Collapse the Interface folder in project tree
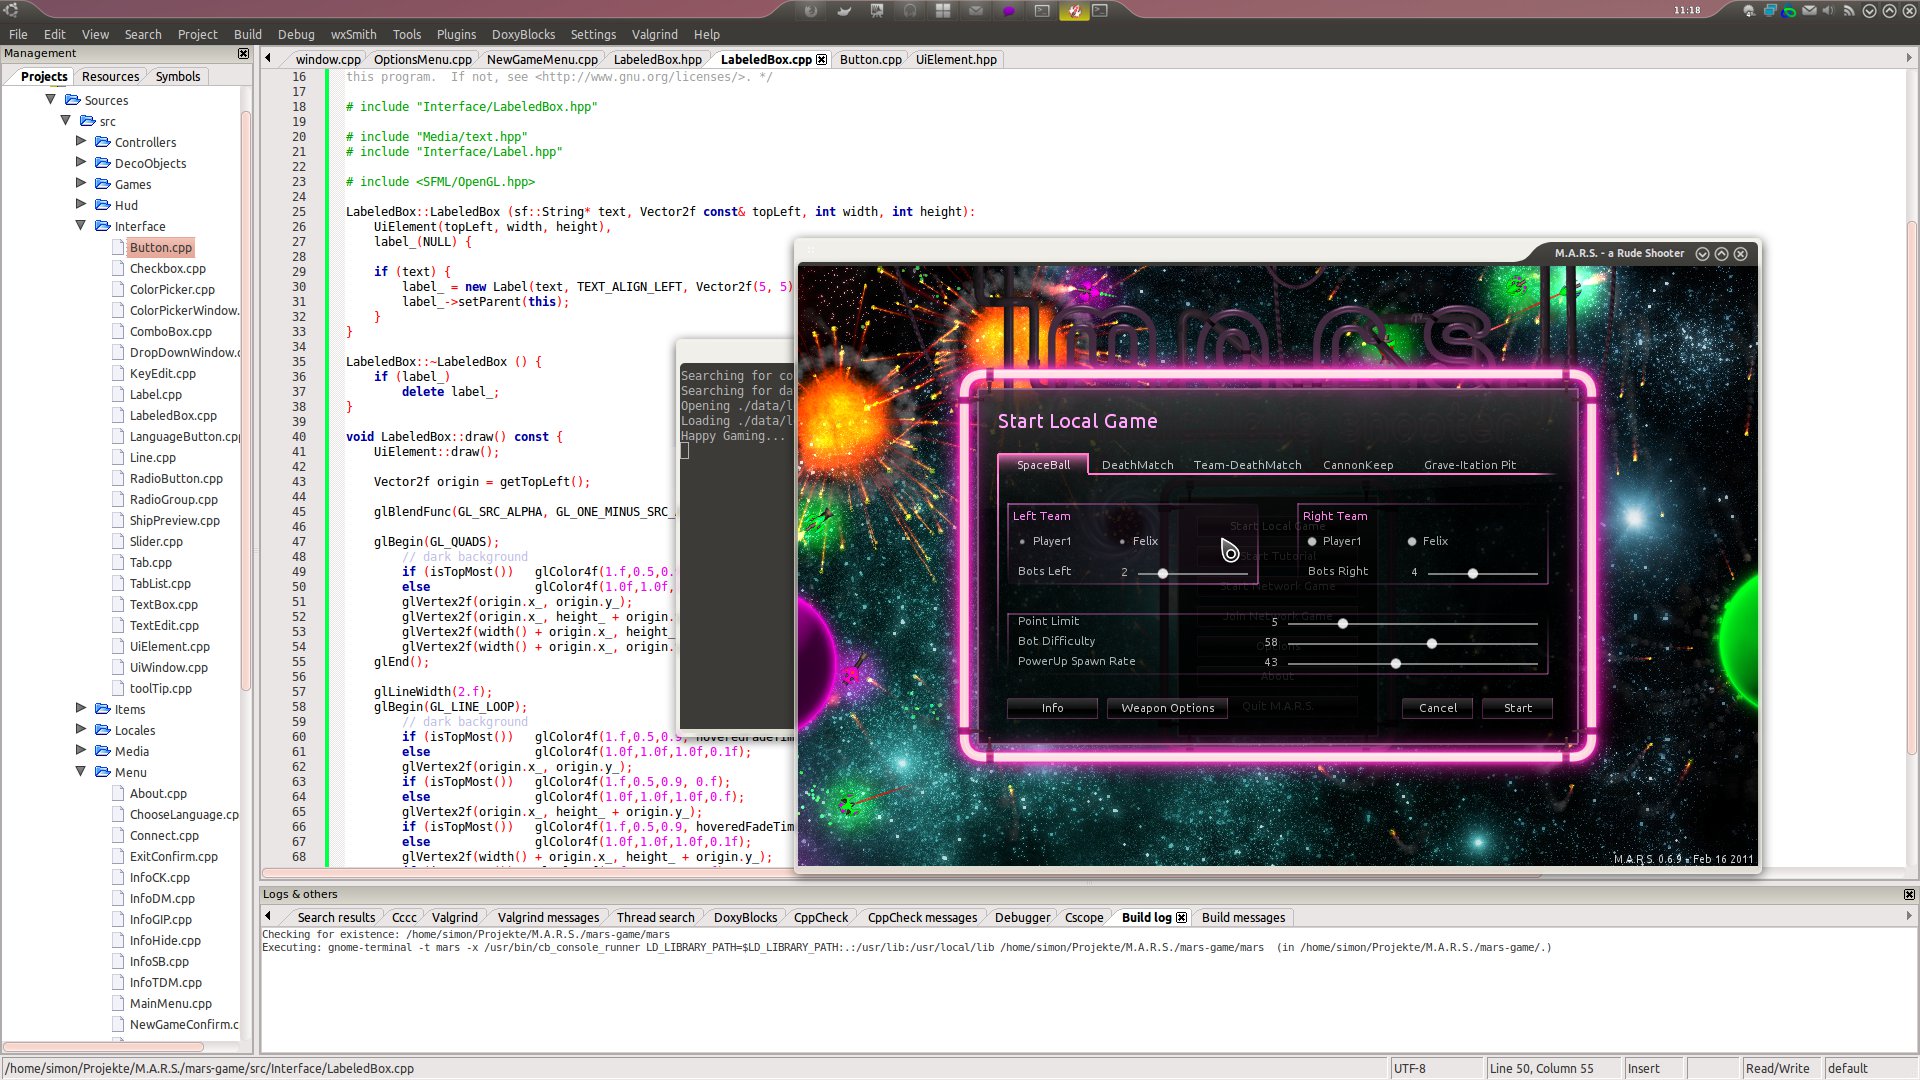 (x=81, y=226)
